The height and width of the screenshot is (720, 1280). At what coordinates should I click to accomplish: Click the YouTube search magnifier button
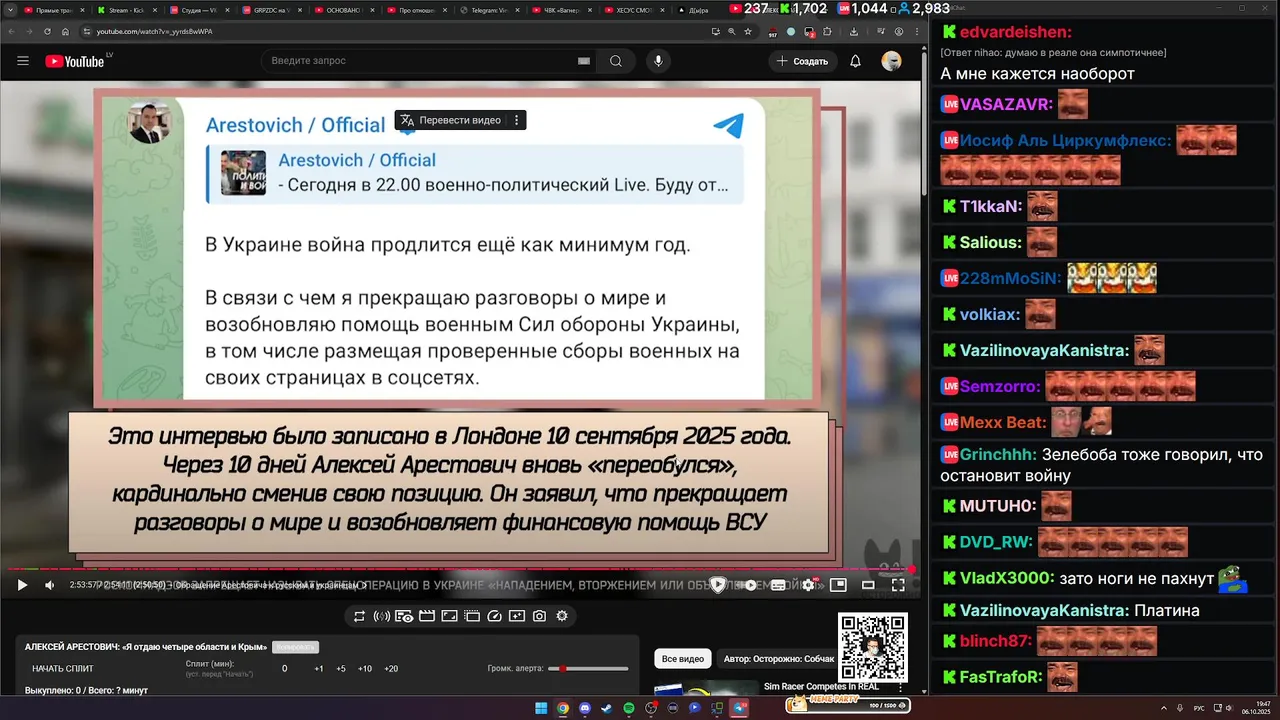tap(616, 61)
